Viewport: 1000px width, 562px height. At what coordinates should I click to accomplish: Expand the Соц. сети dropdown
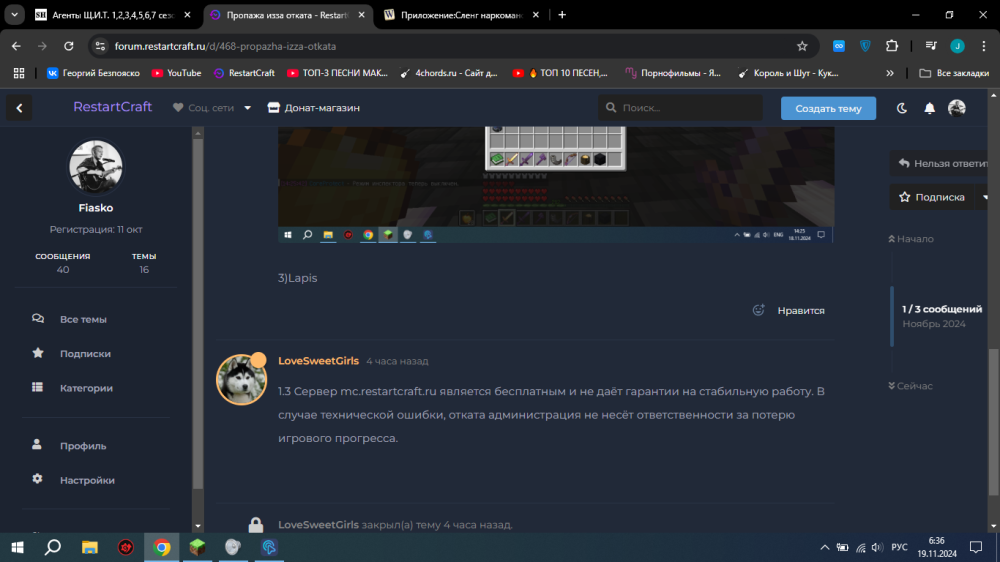(x=212, y=108)
